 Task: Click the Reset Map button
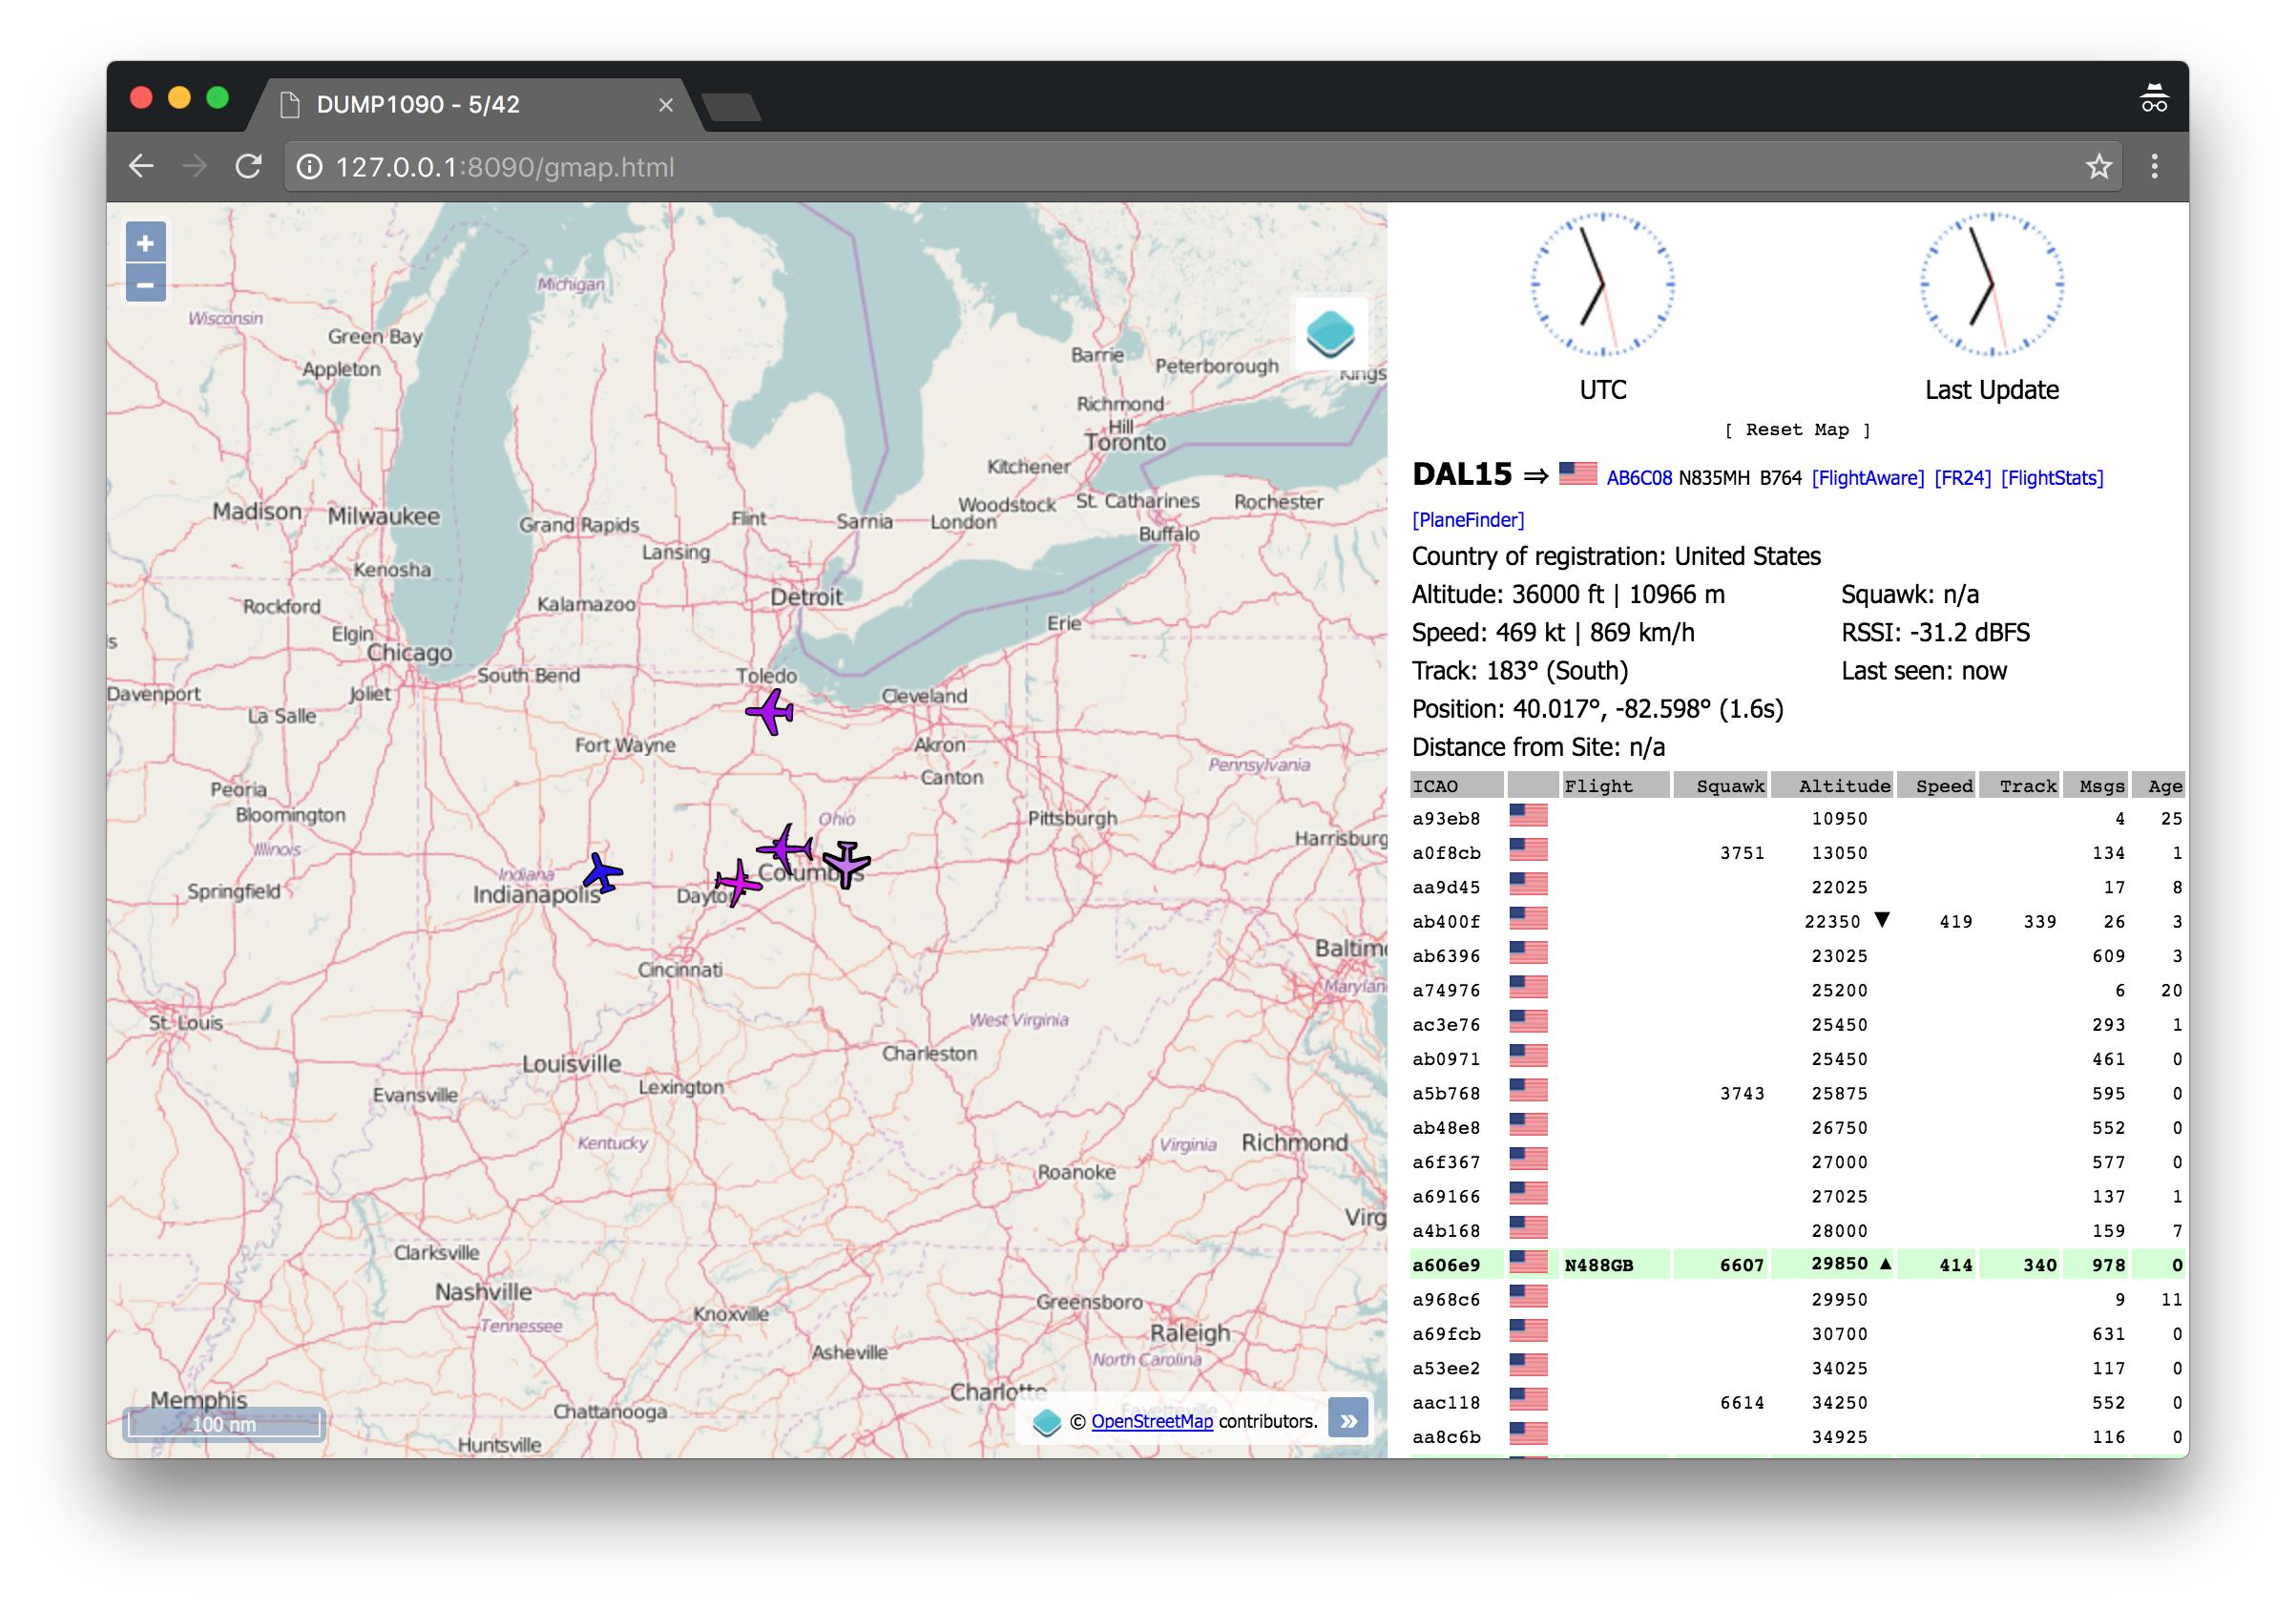tap(1797, 430)
